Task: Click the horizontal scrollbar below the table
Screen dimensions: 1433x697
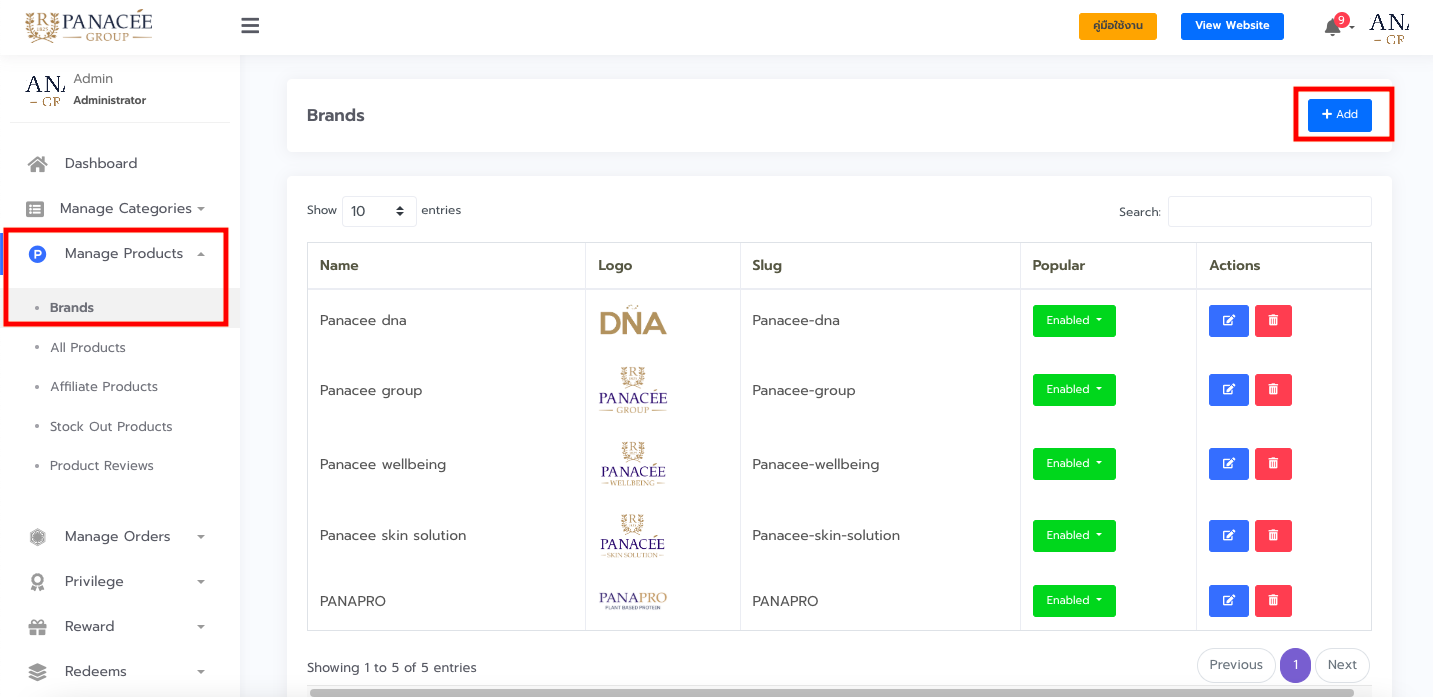Action: pos(832,692)
